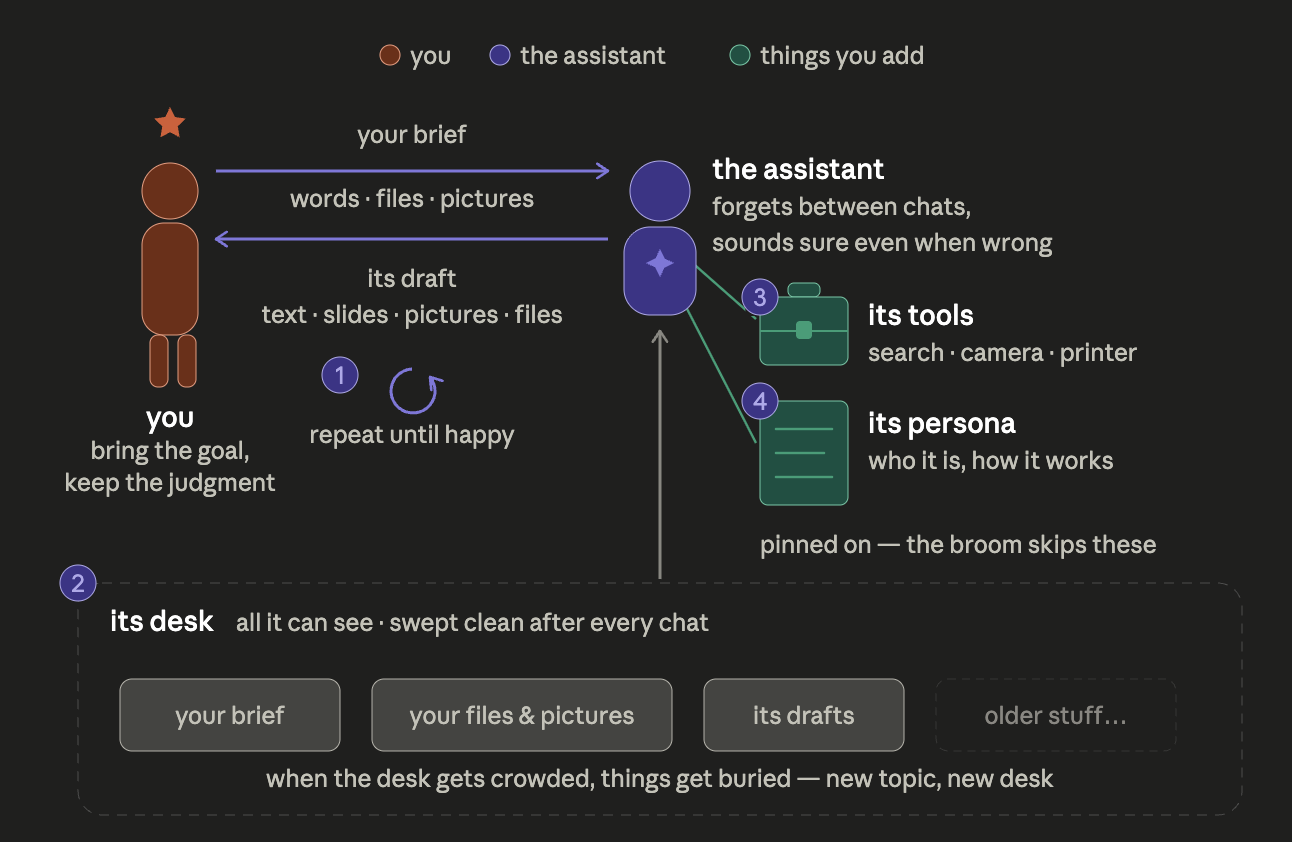Click the 'your brief' desk card
This screenshot has width=1292, height=842.
click(x=230, y=715)
